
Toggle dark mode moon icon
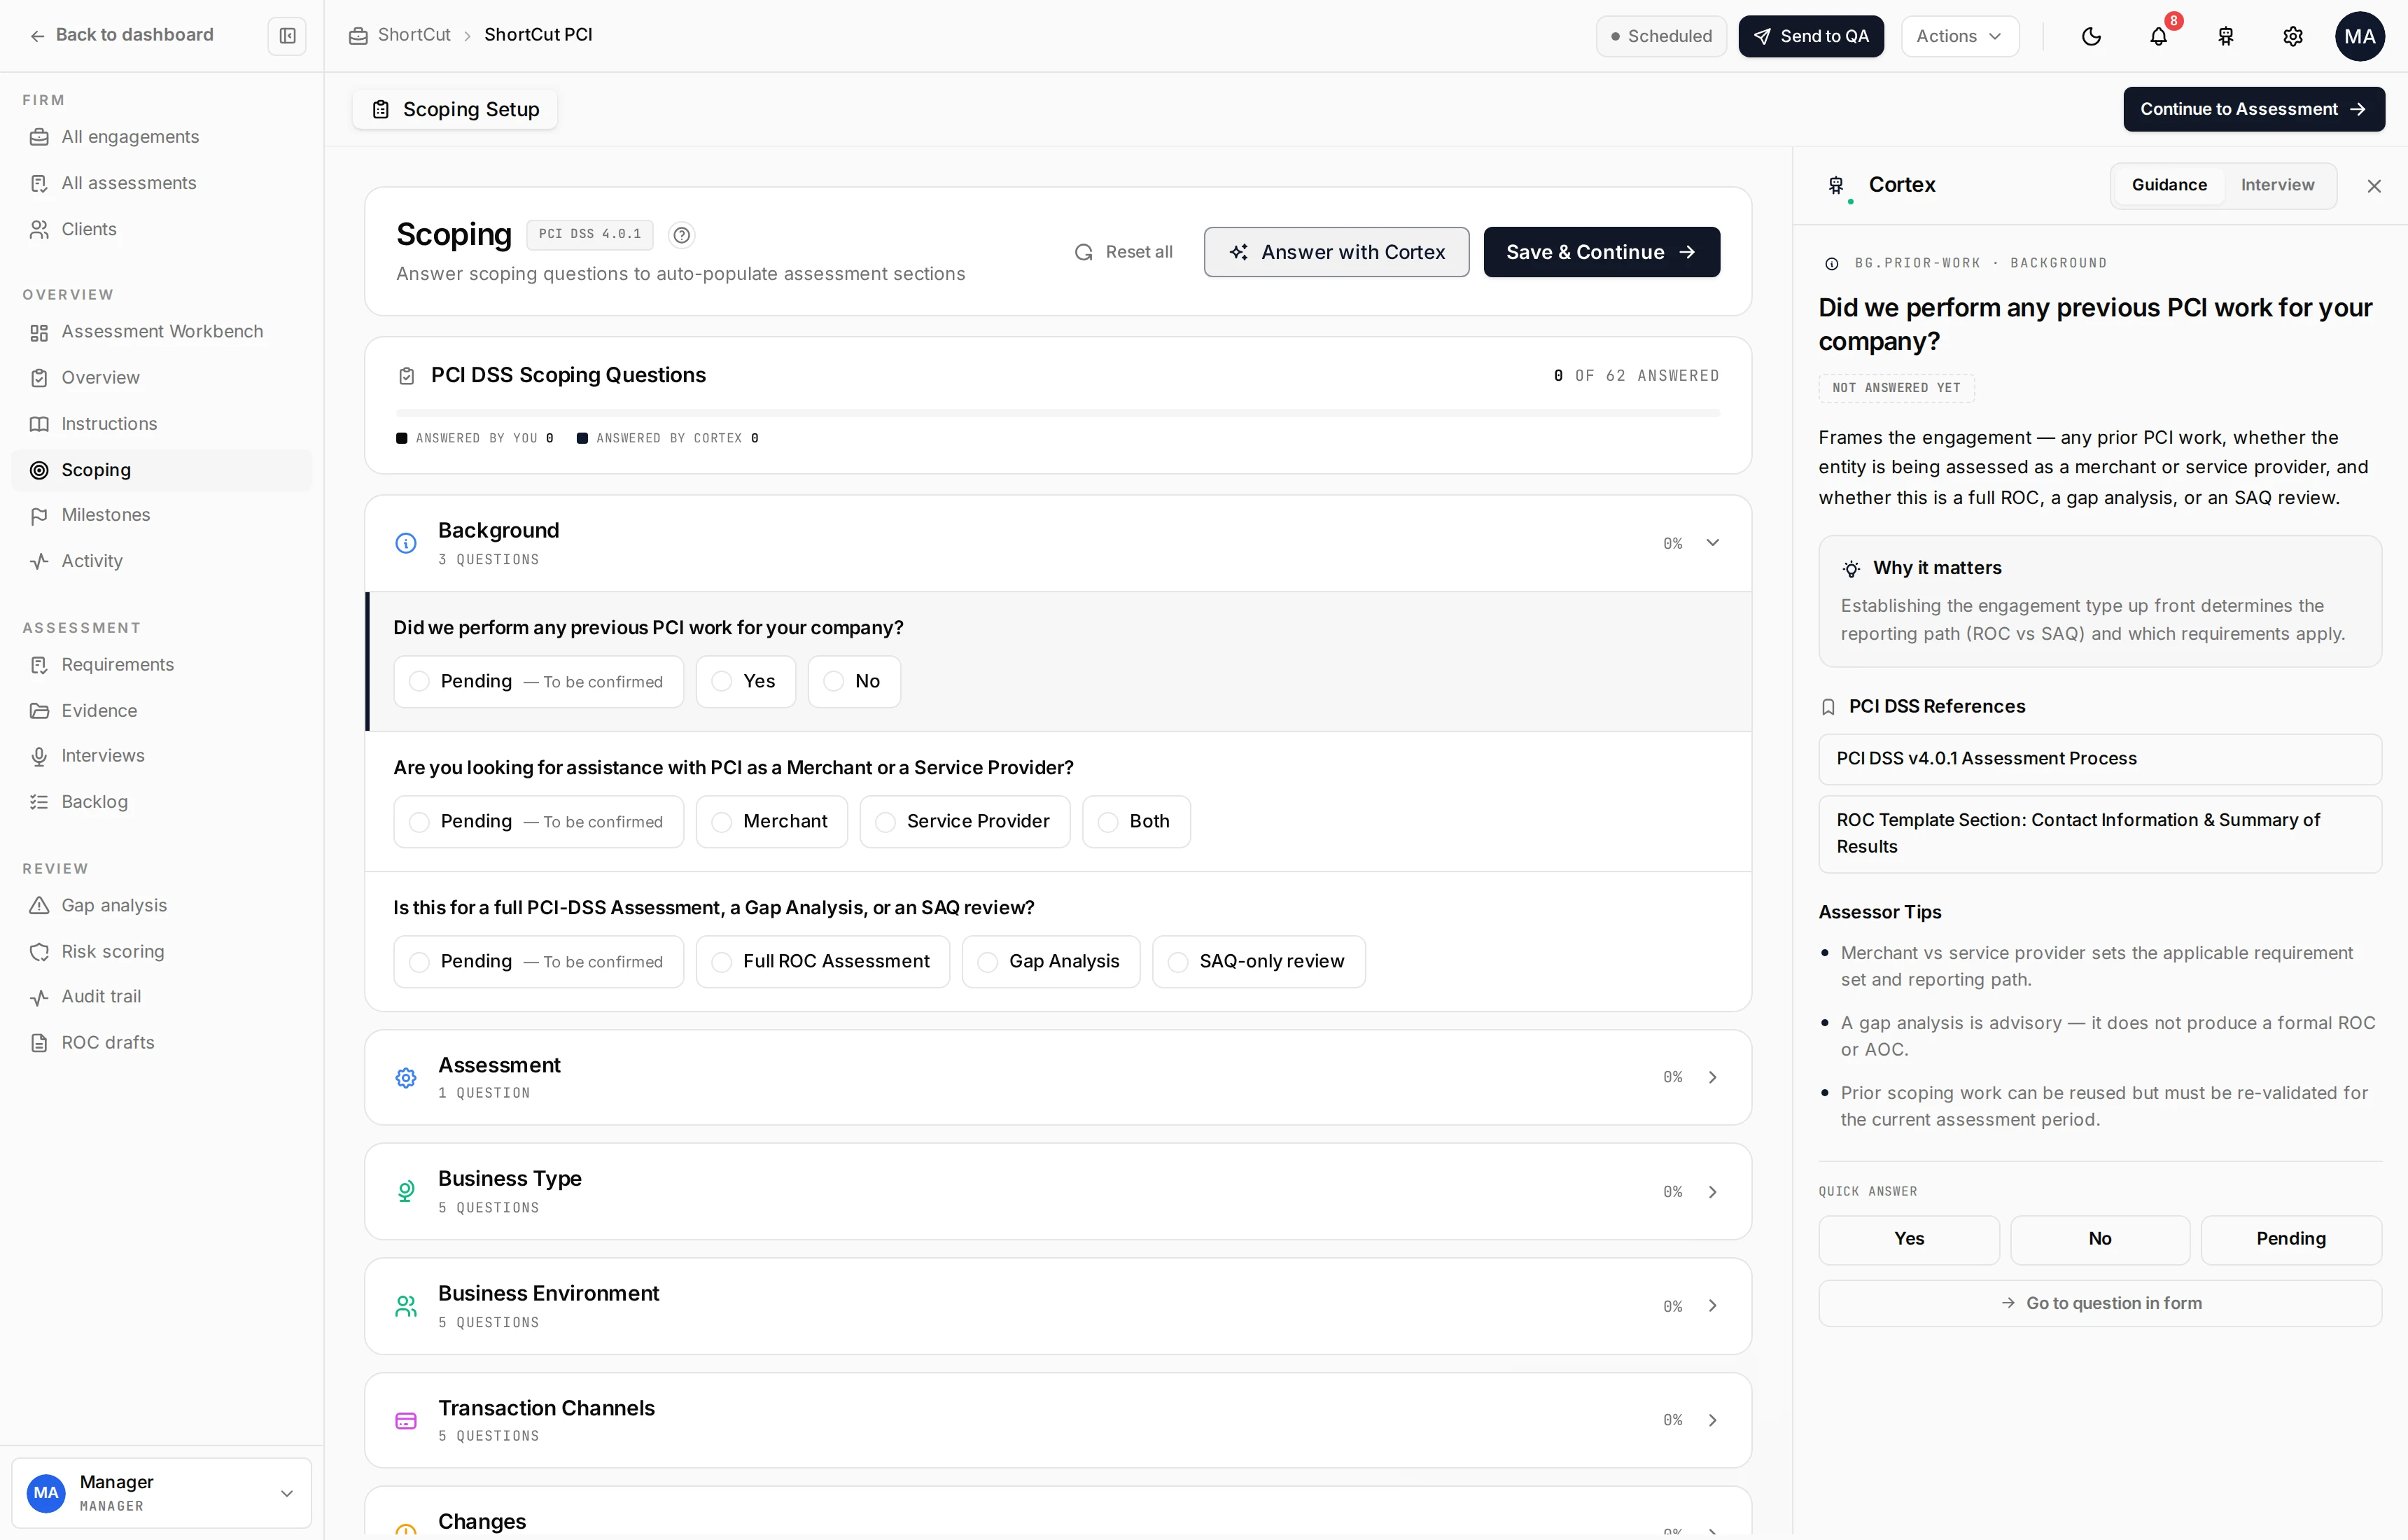tap(2091, 36)
